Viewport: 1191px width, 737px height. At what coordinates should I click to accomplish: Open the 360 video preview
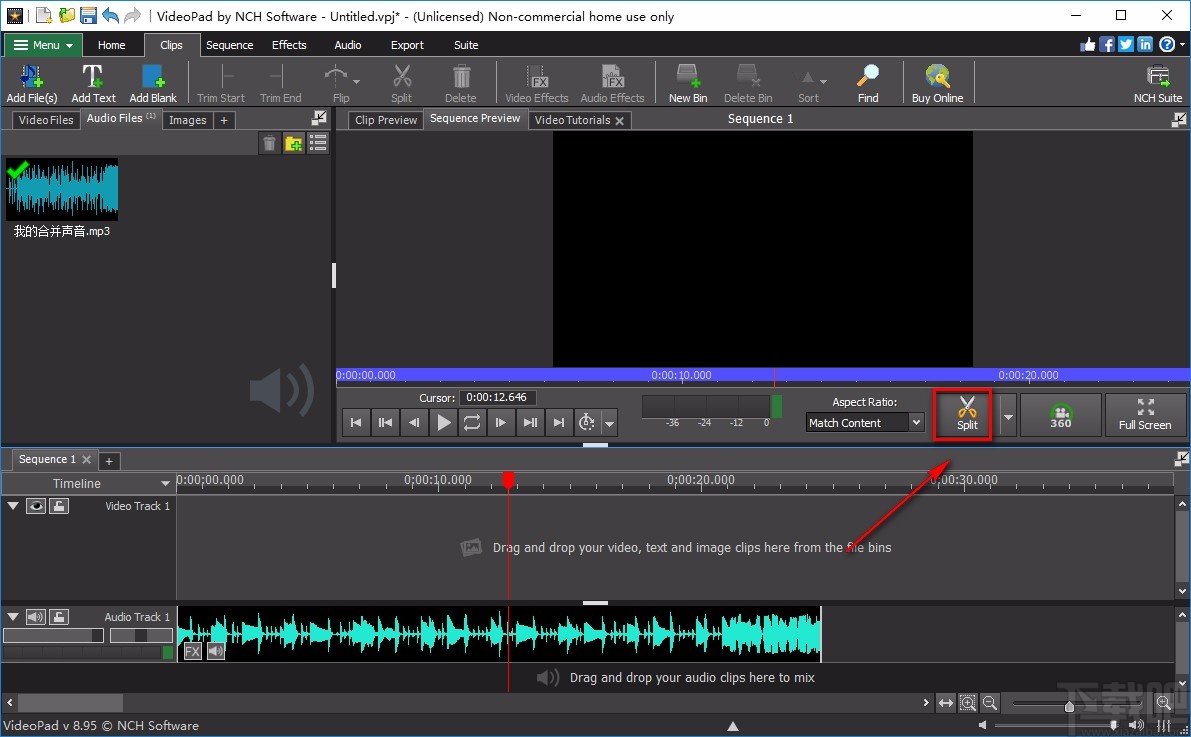click(x=1060, y=415)
